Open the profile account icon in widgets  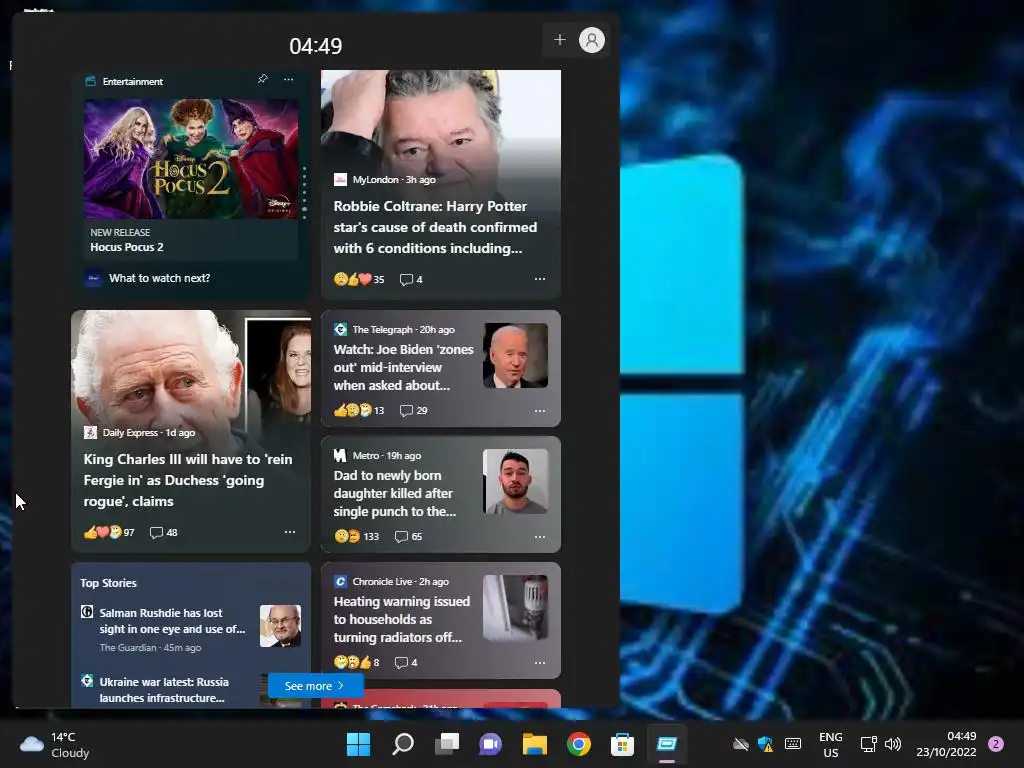pyautogui.click(x=592, y=40)
